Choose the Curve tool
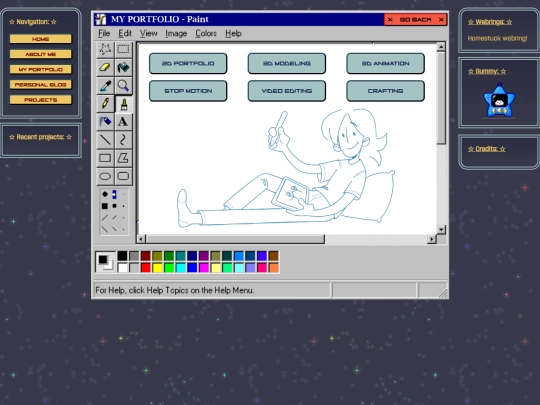 [x=123, y=140]
